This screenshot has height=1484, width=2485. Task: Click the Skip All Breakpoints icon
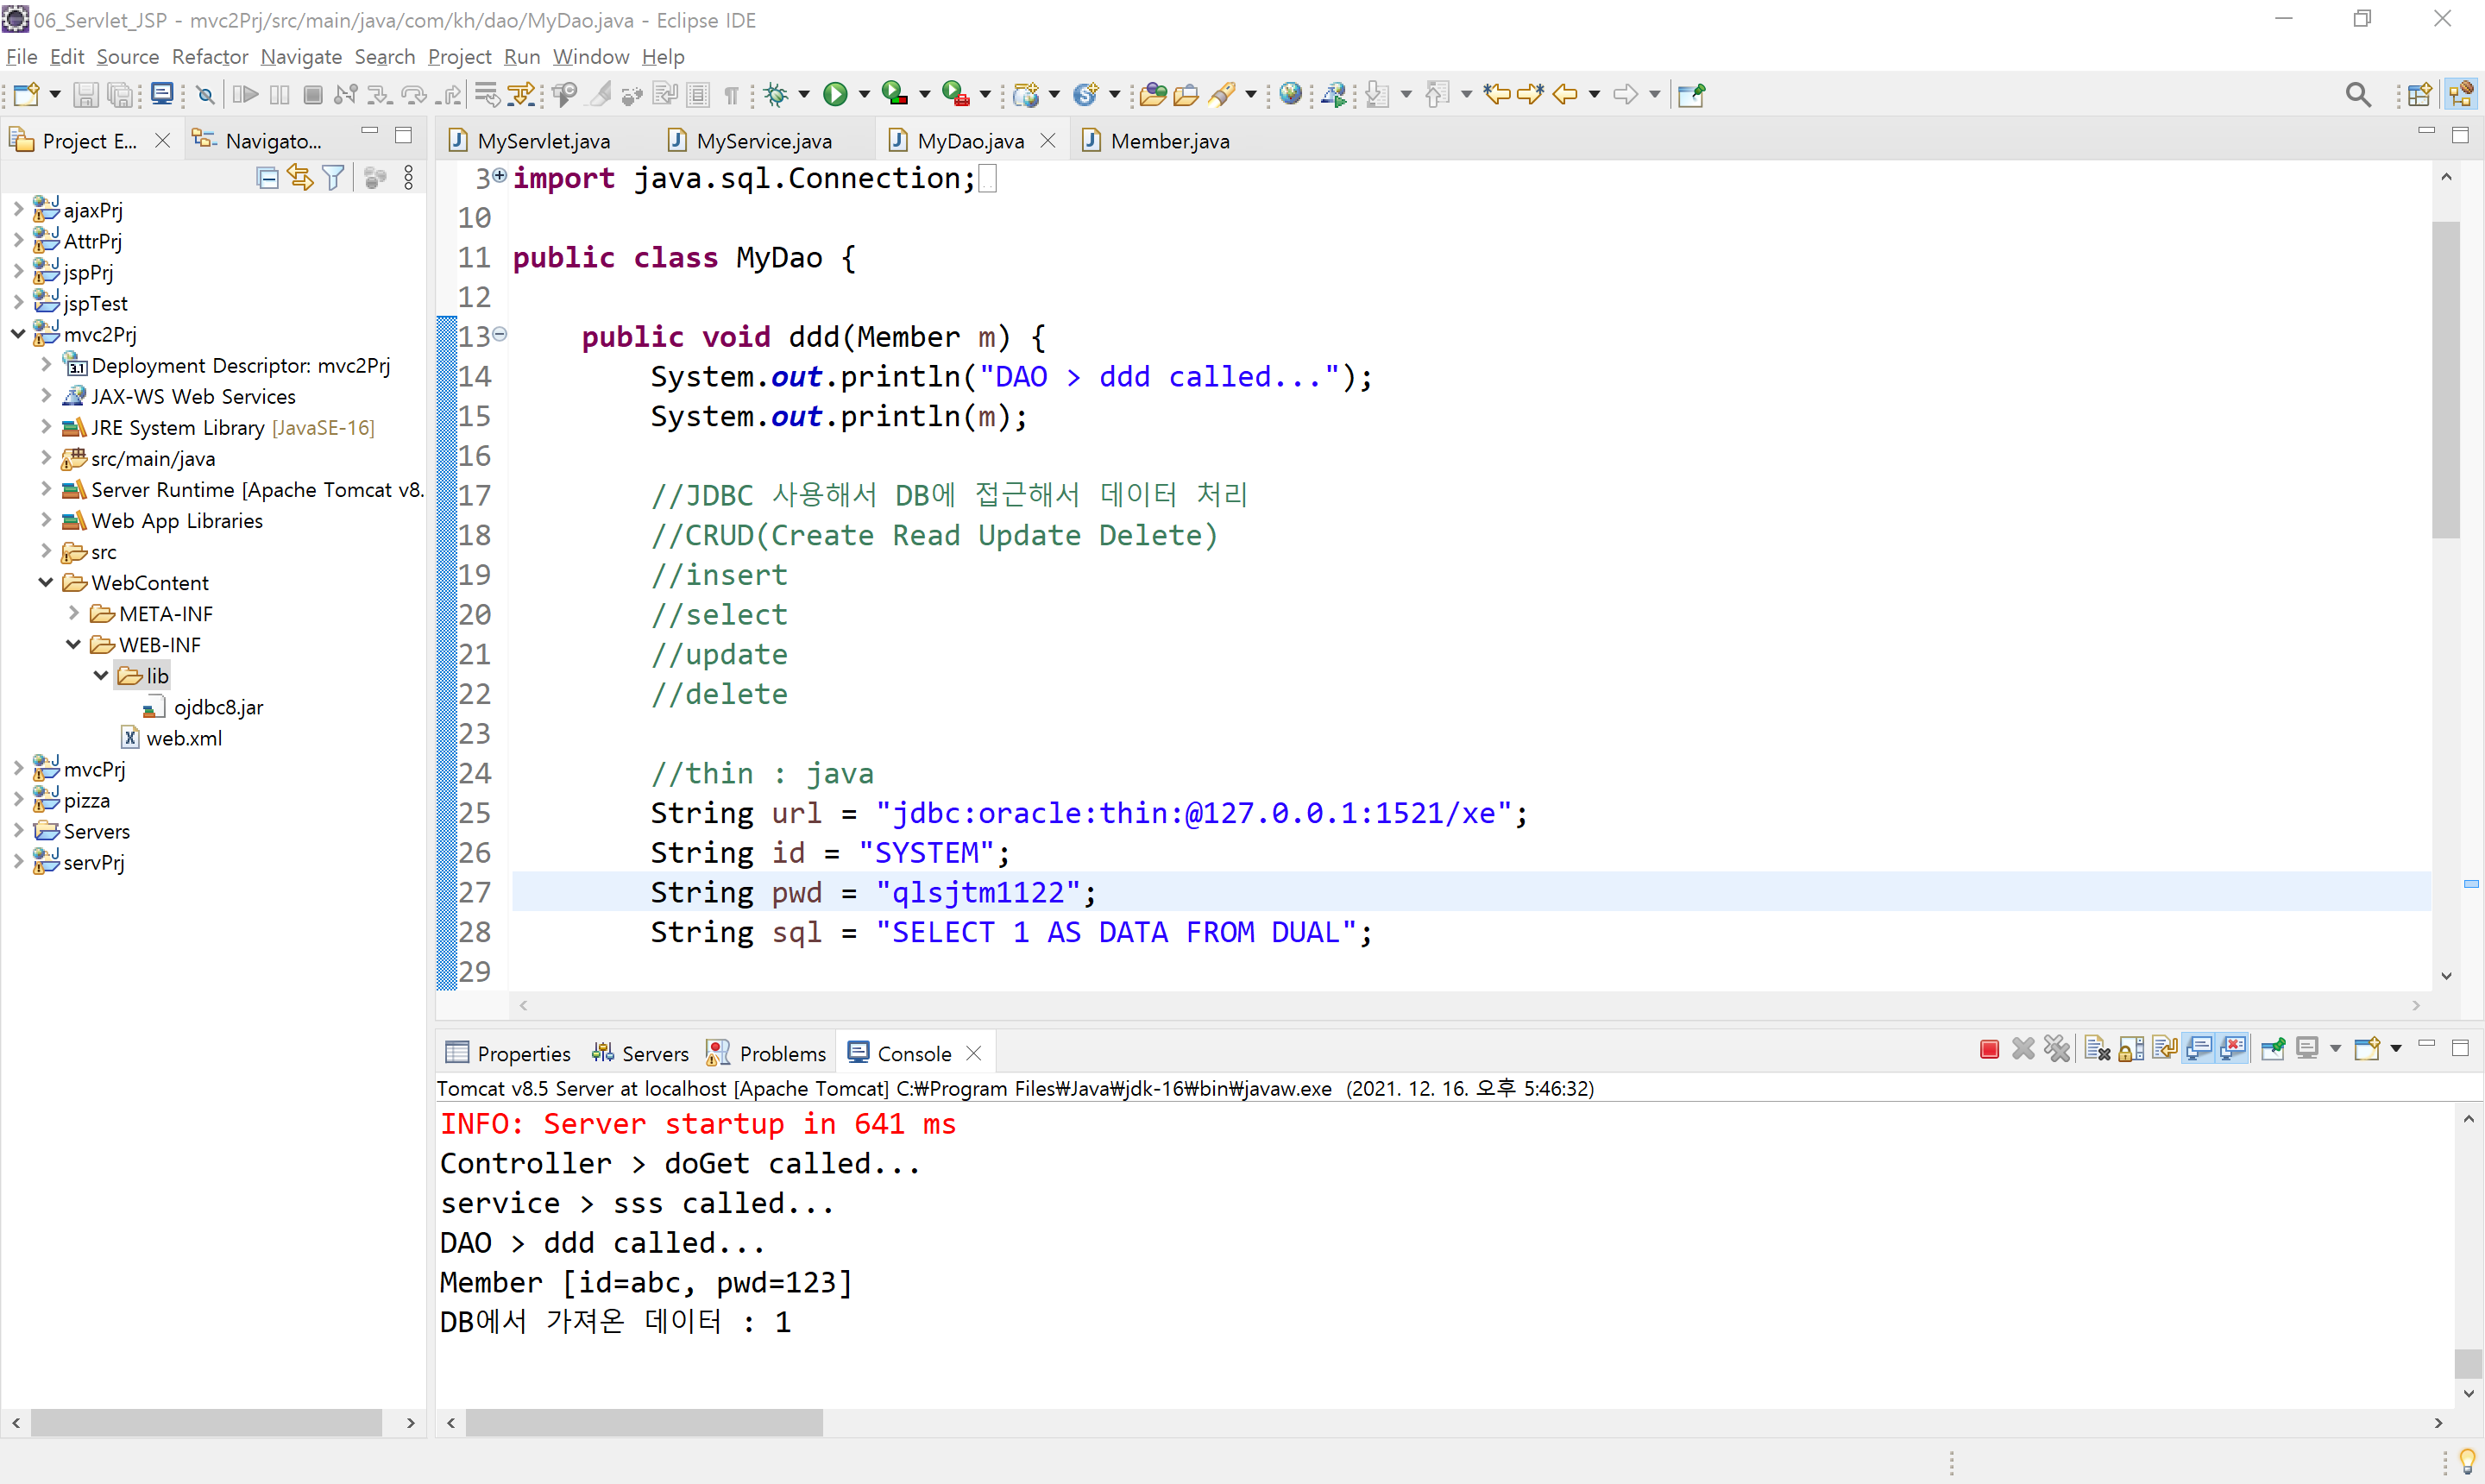[206, 94]
